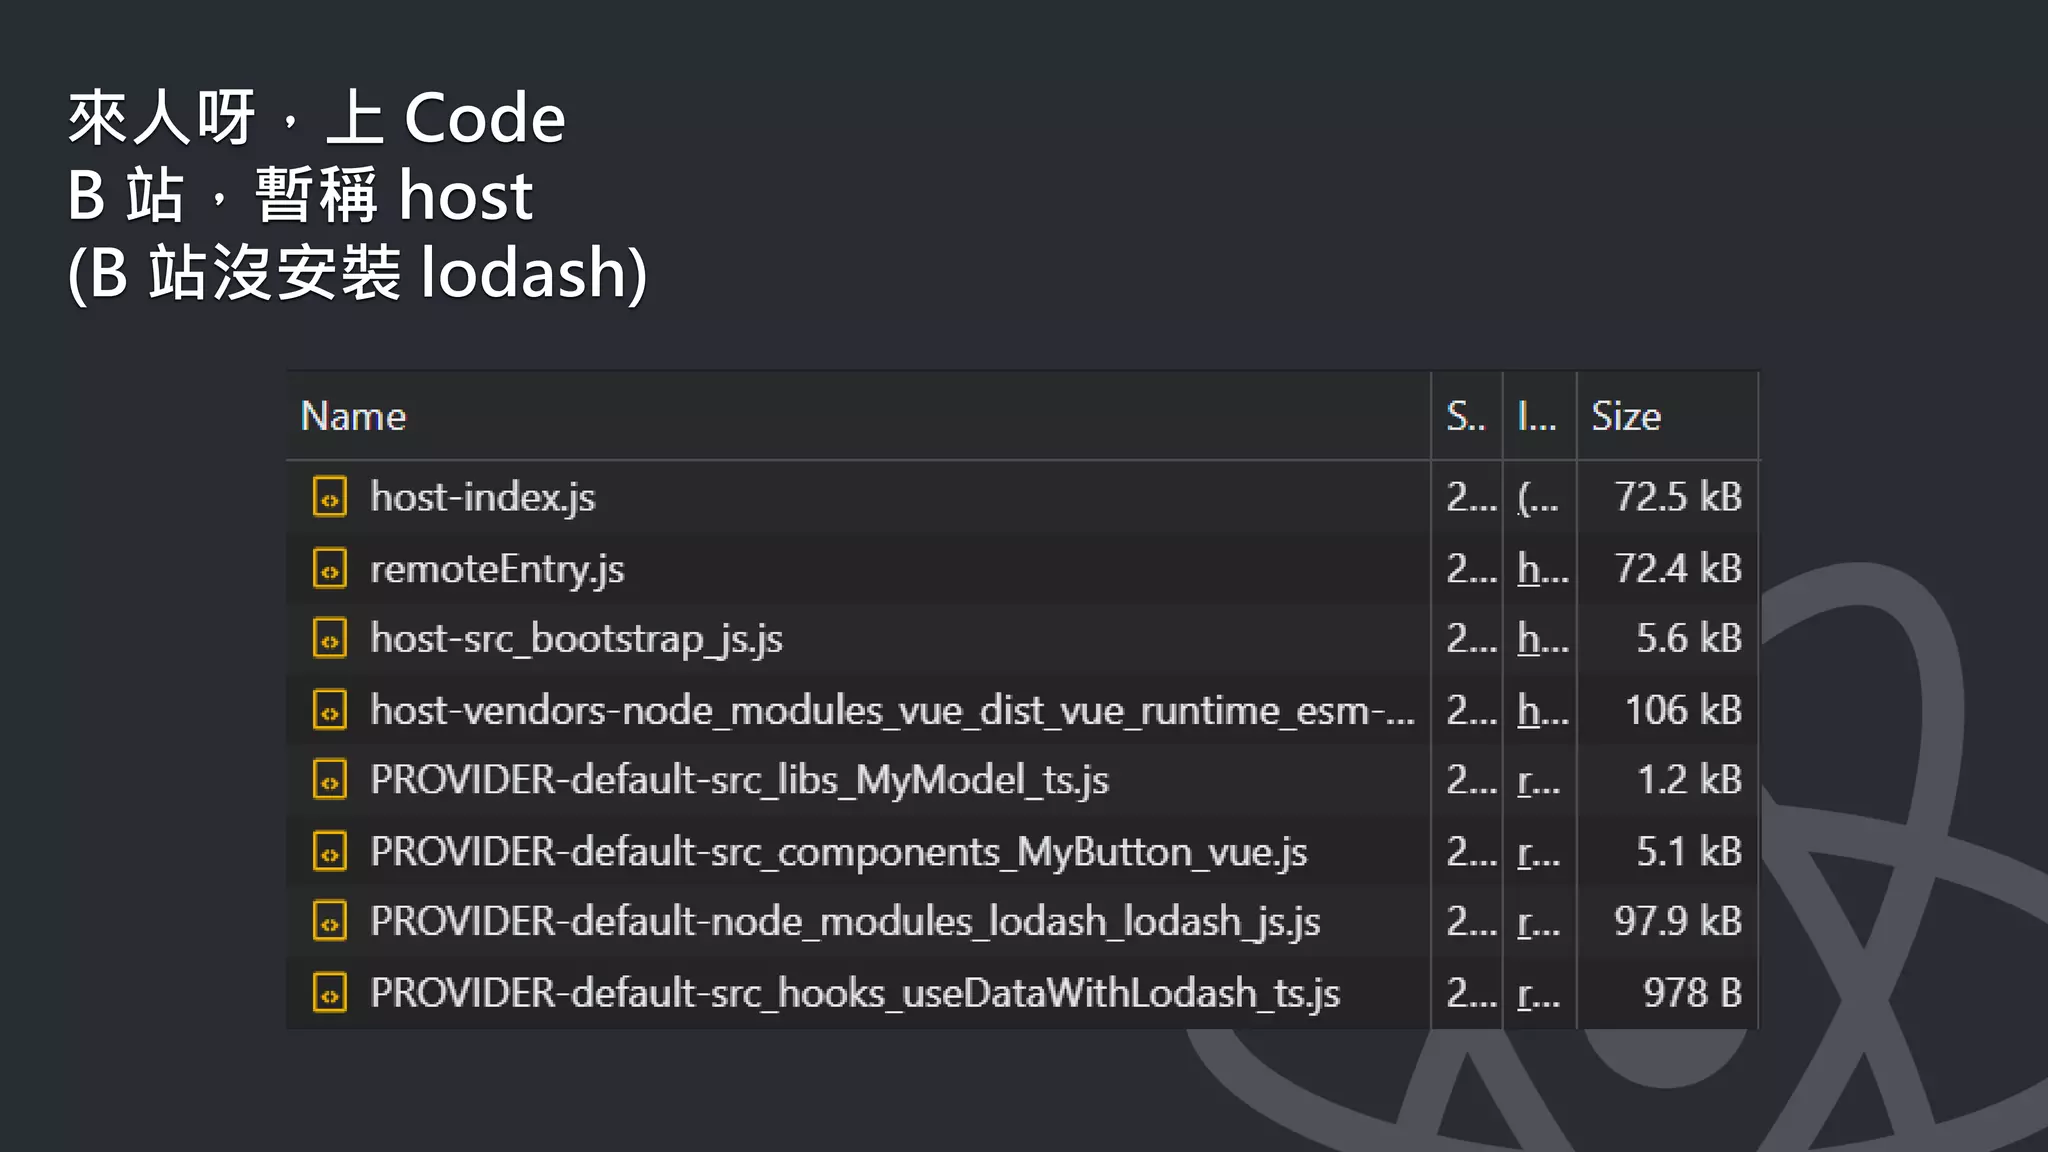
Task: Click the icon beside PROVIDER lodash_js.js
Action: (329, 922)
